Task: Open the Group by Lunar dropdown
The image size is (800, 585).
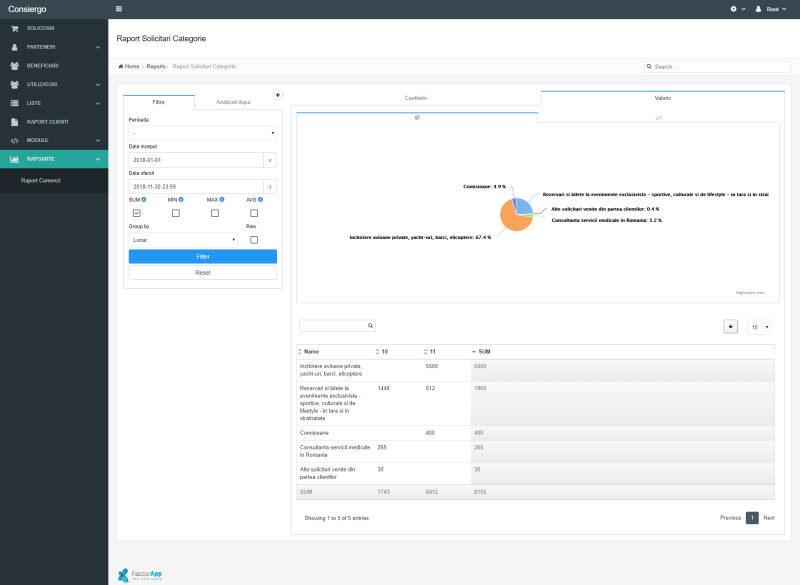Action: click(184, 240)
